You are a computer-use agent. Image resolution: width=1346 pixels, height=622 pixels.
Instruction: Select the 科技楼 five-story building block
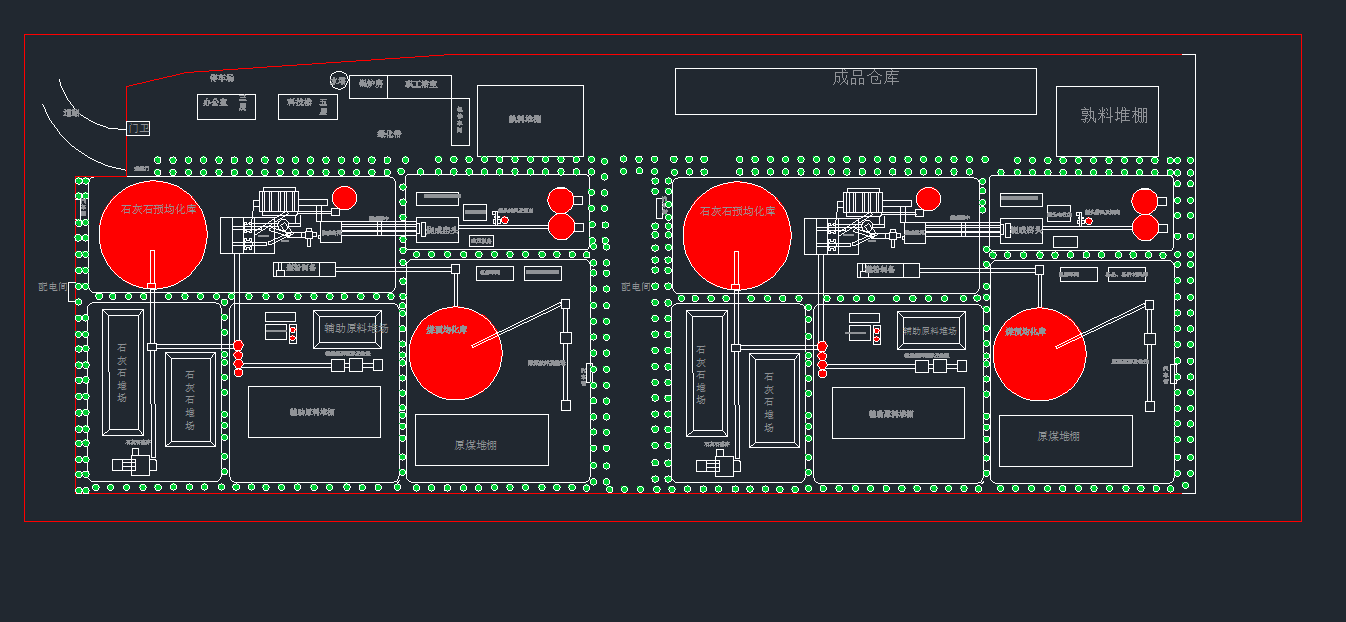pos(307,106)
